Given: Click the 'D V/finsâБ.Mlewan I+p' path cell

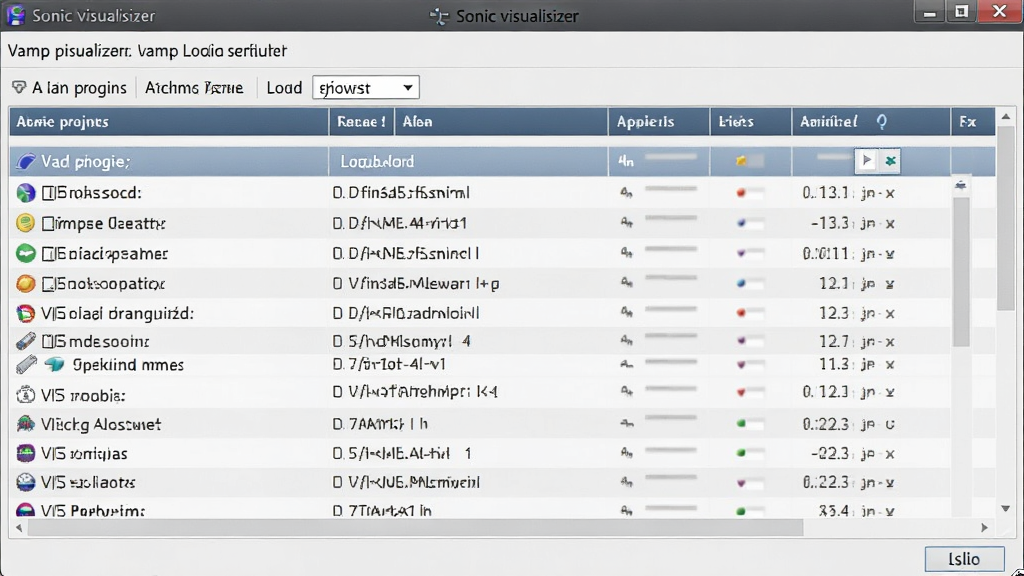Looking at the screenshot, I should tap(416, 283).
